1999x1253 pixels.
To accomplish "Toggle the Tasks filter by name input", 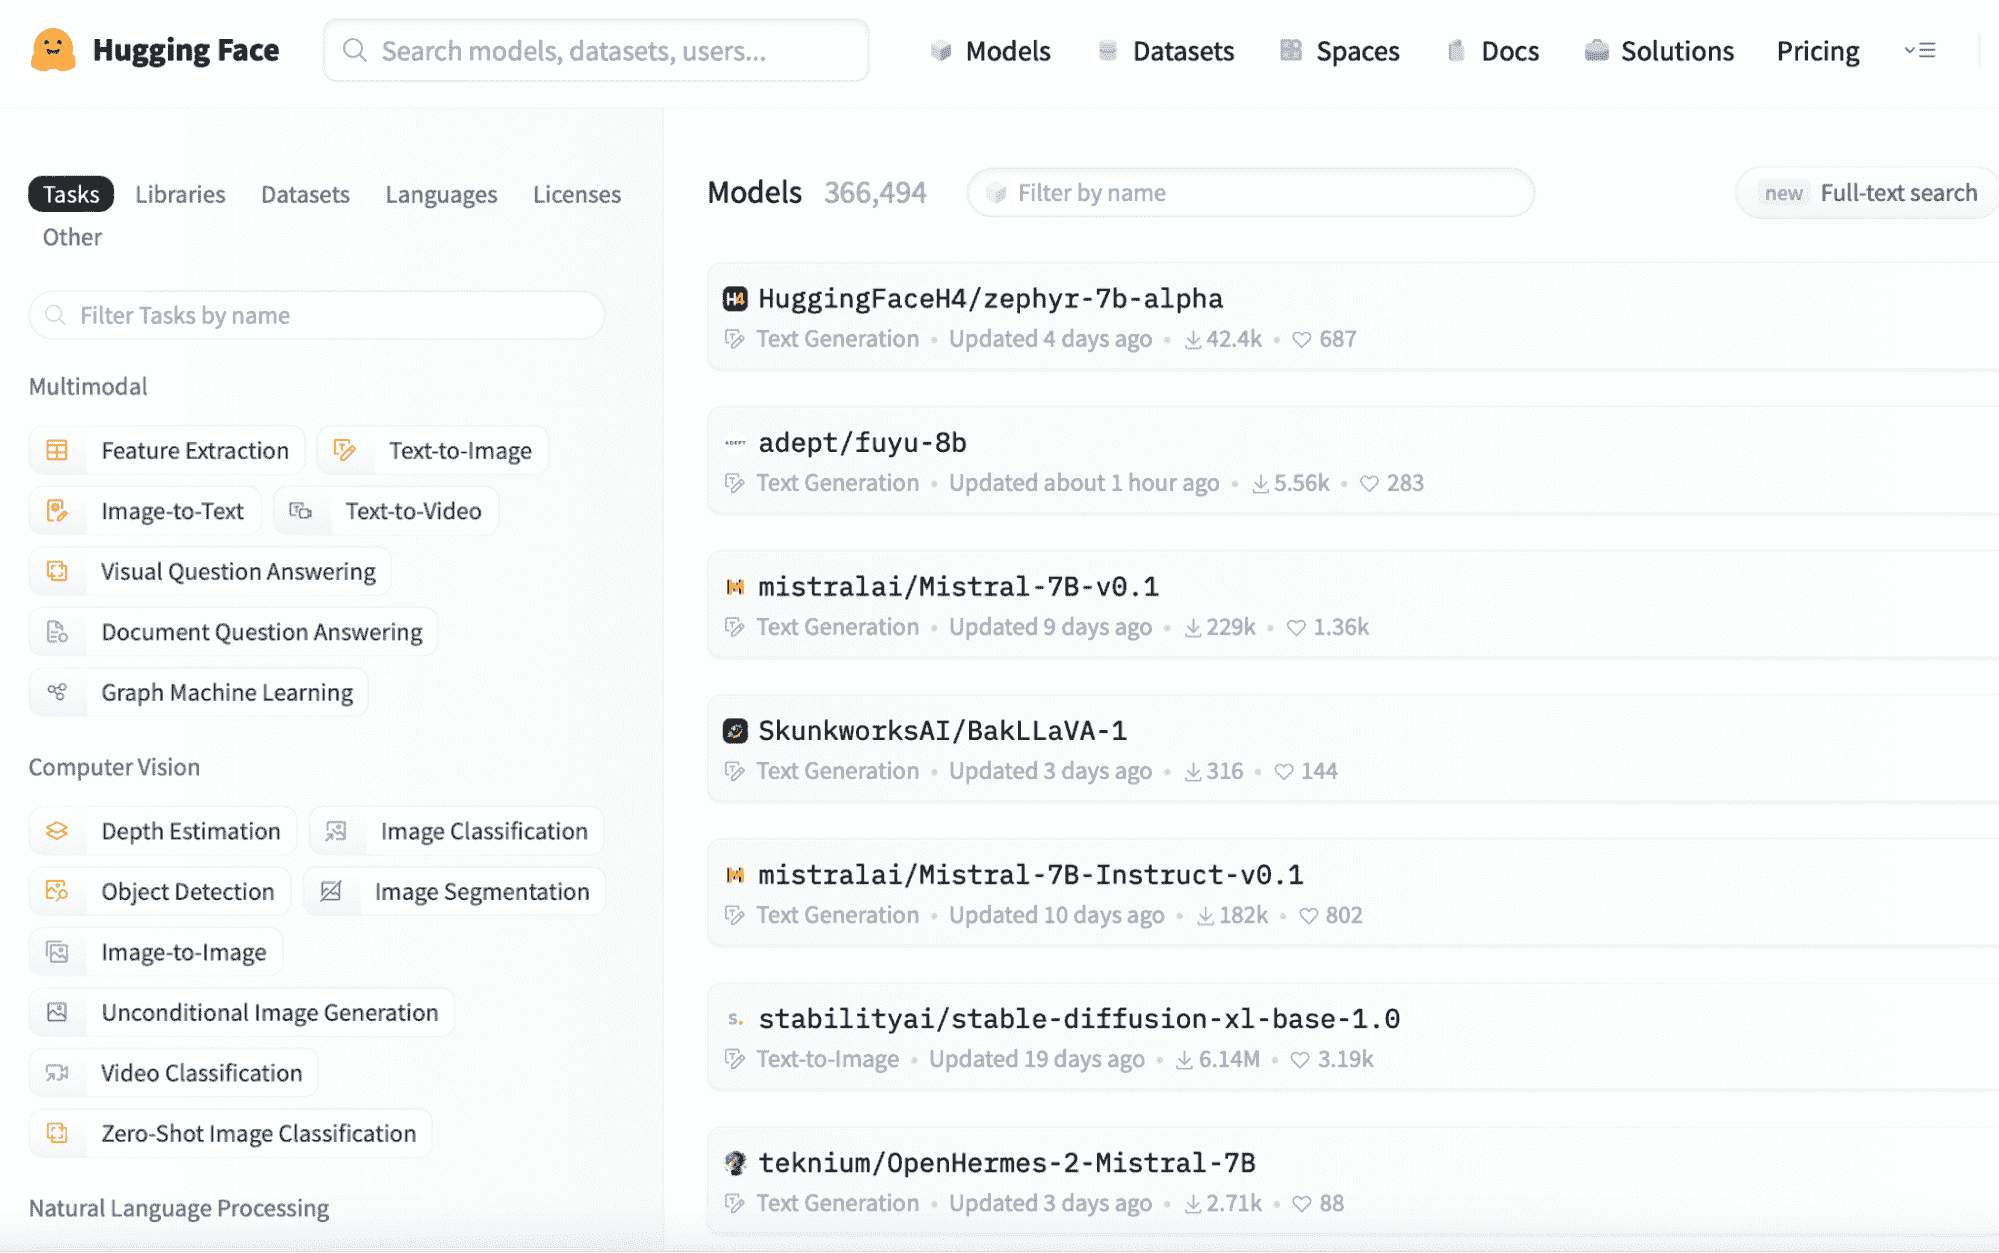I will [316, 315].
